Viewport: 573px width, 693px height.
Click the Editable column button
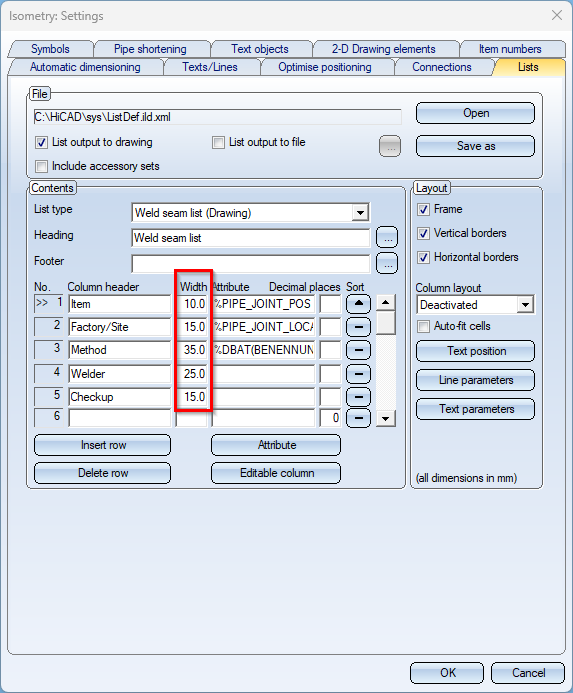click(276, 473)
